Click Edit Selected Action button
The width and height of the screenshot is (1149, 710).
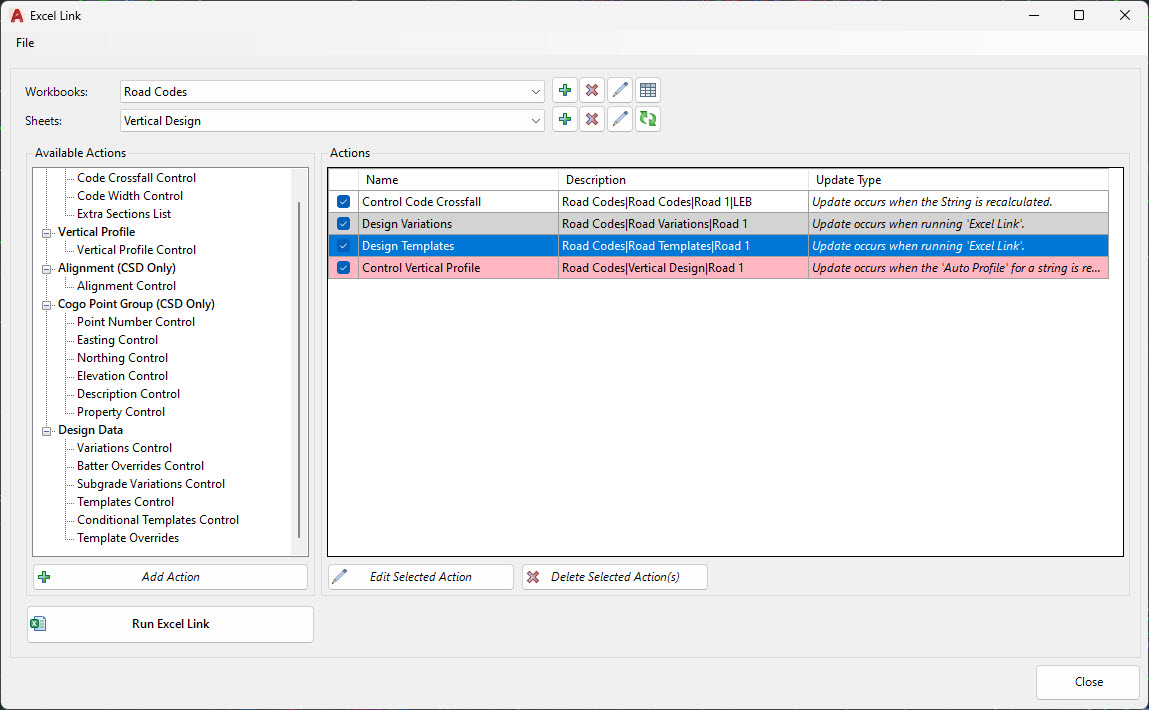[x=421, y=577]
